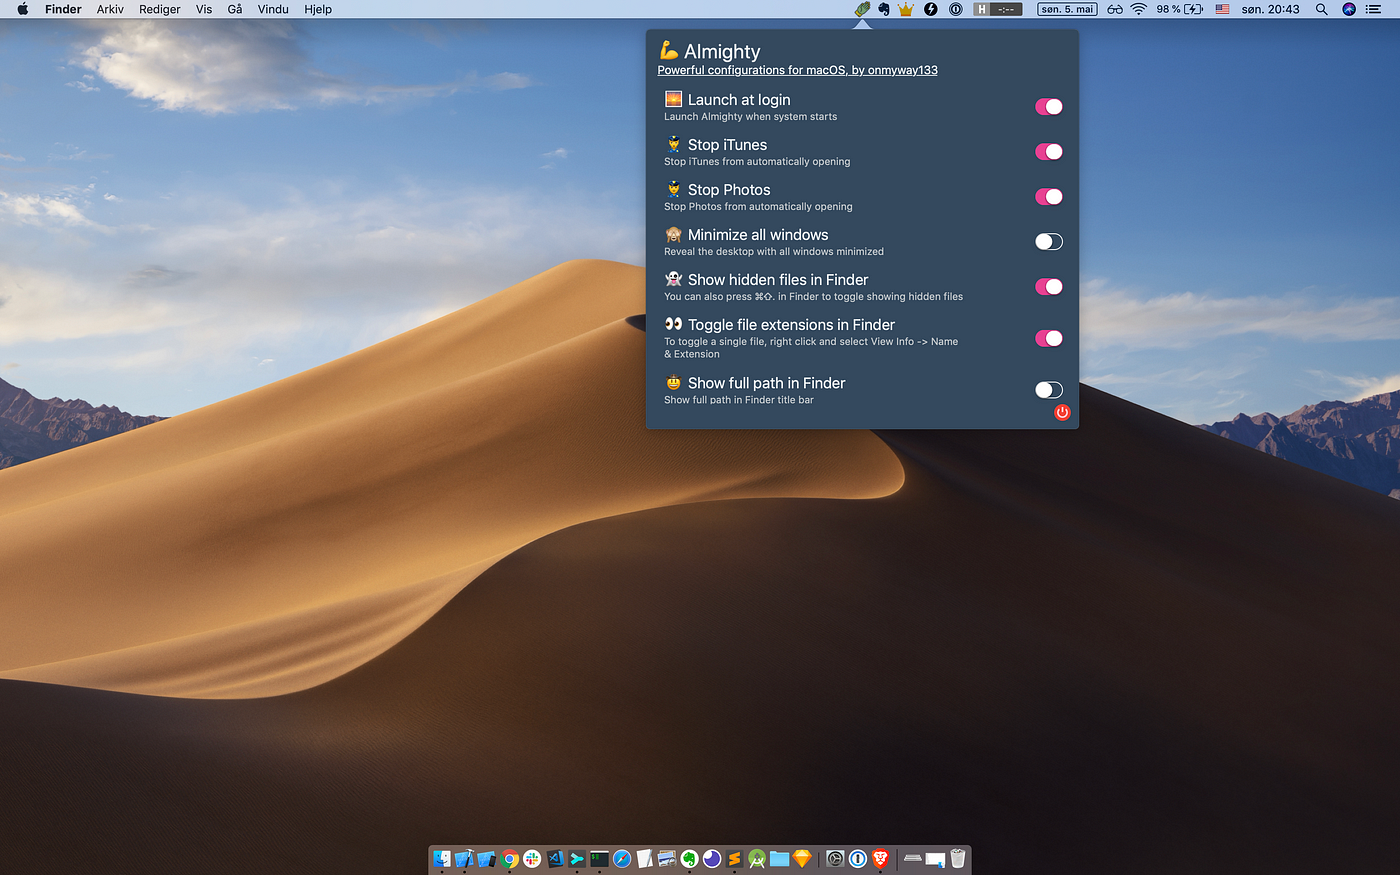1400x875 pixels.
Task: Follow the 'Powerful configurations for macOS' link
Action: (x=797, y=70)
